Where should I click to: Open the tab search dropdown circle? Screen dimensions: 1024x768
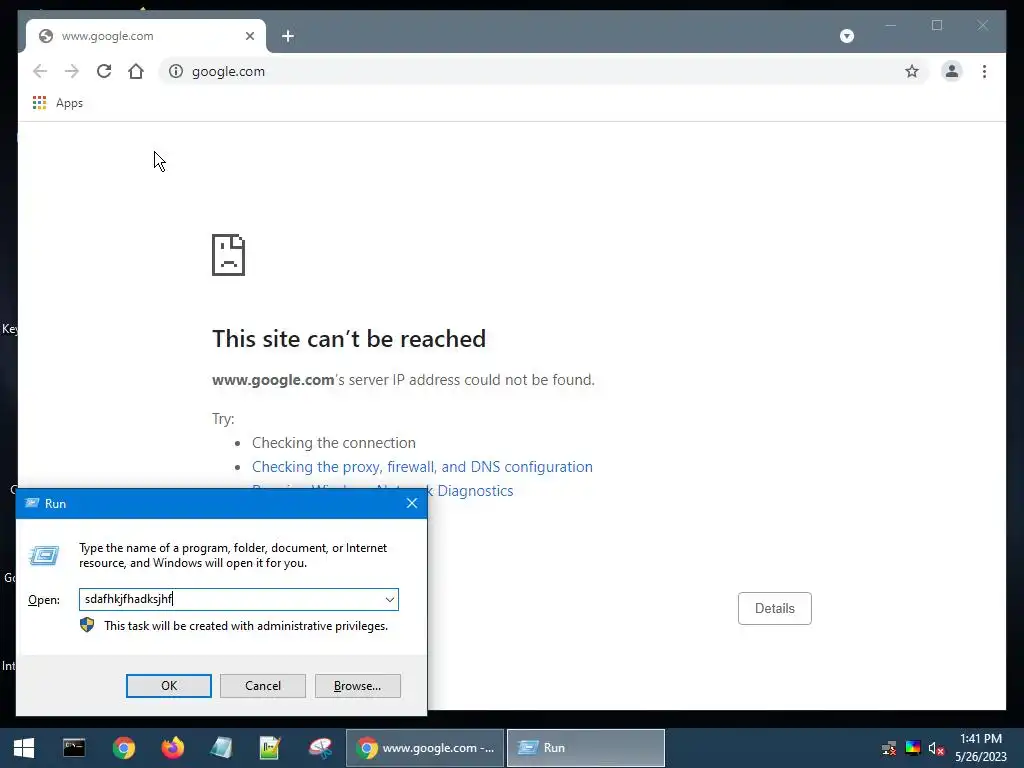846,36
